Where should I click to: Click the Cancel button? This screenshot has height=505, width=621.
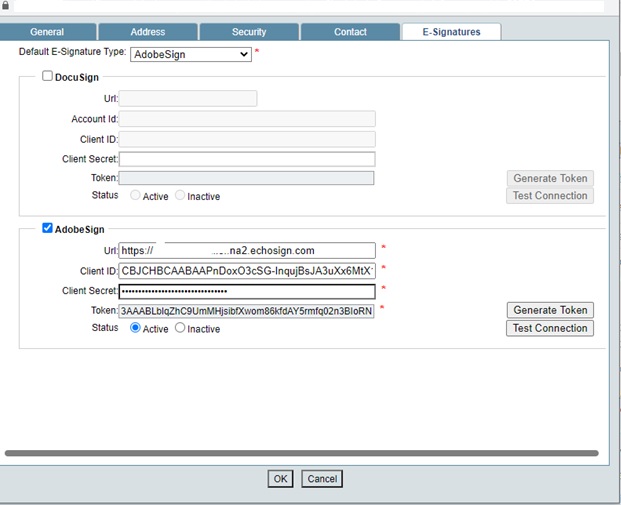(x=322, y=479)
